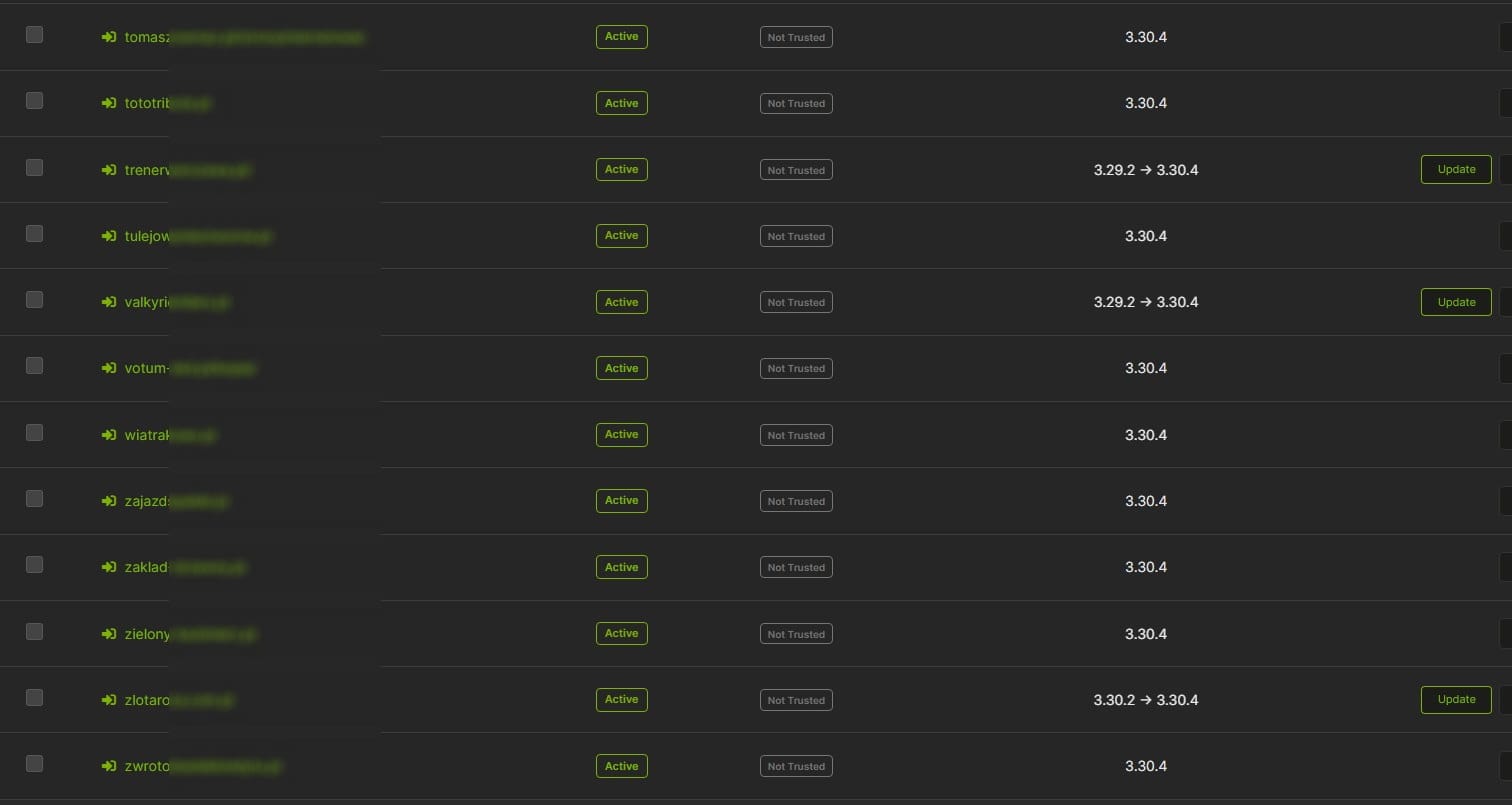Update the valkyrie site to 3.30.4

coord(1455,302)
